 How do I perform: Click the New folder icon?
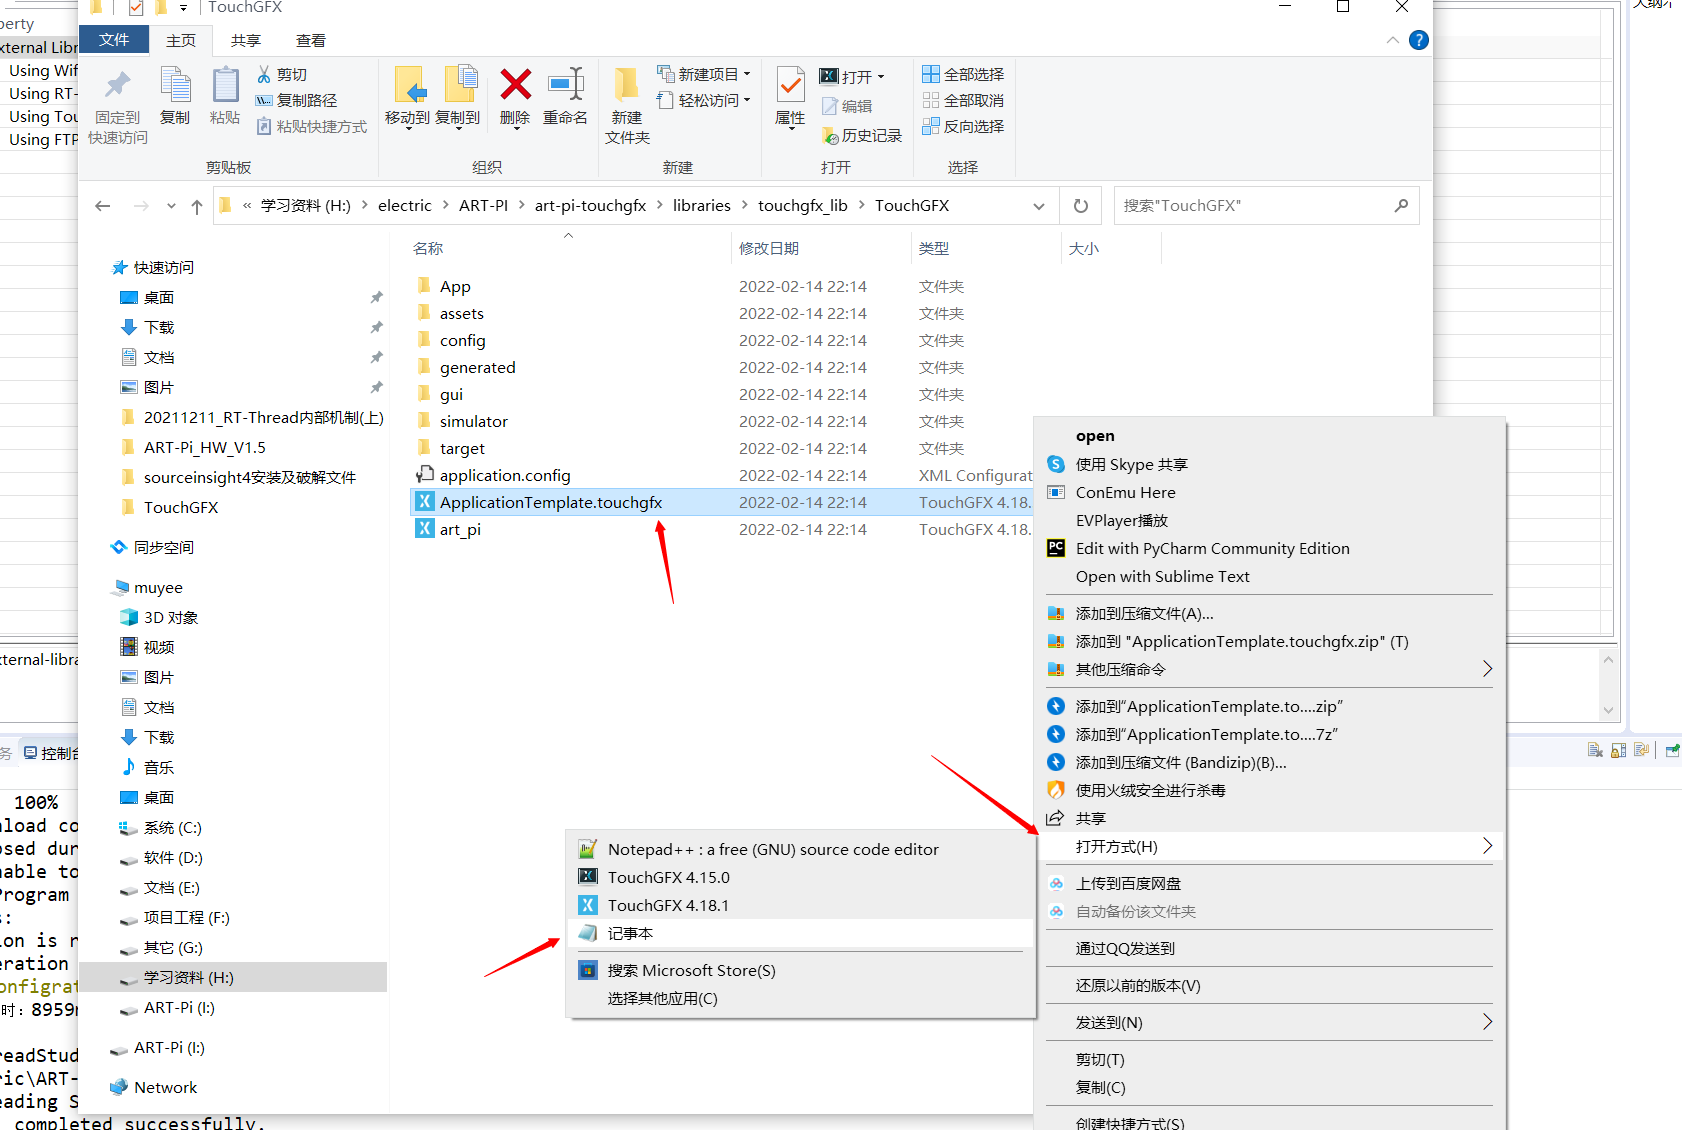627,86
